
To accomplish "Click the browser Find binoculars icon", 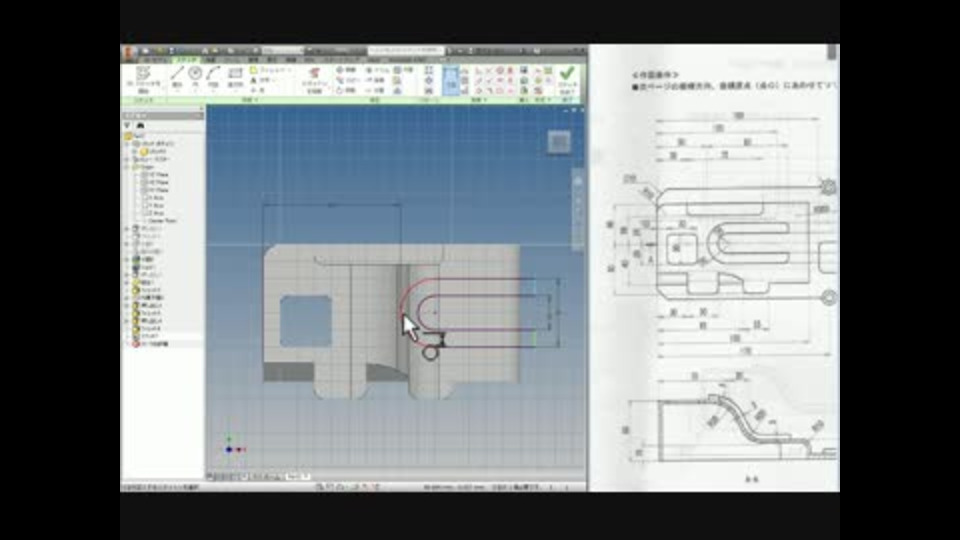I will point(140,126).
